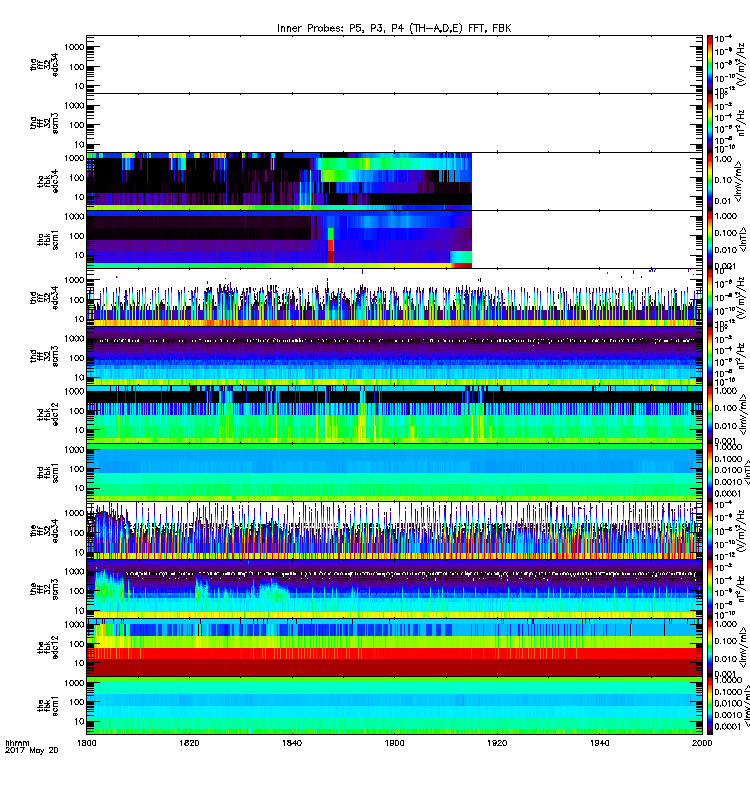Click the the fff 32 edc34 spectrogram
The height and width of the screenshot is (800, 750).
click(x=394, y=531)
